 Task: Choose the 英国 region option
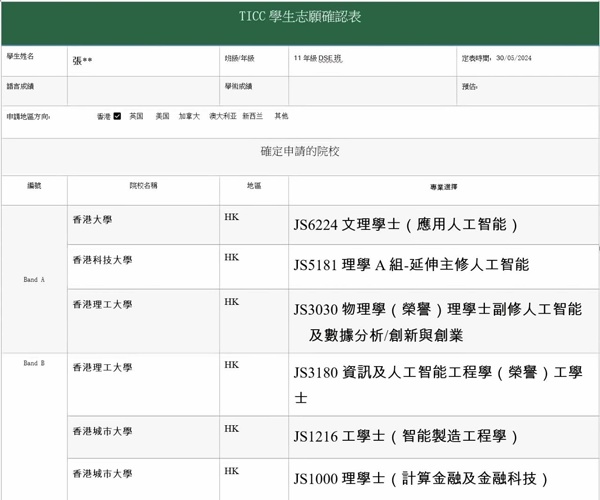[x=136, y=116]
